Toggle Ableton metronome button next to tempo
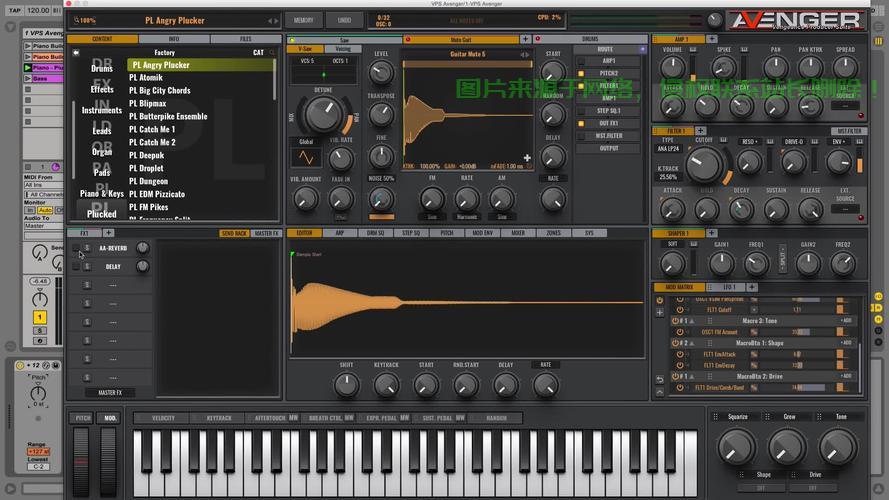The image size is (889, 500). coord(57,10)
